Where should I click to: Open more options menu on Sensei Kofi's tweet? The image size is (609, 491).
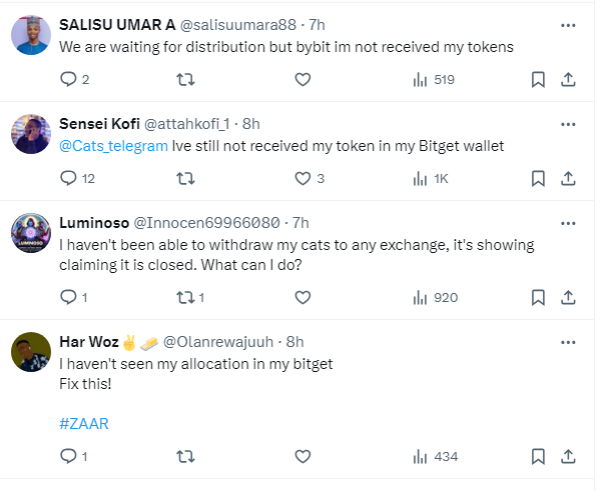[568, 123]
